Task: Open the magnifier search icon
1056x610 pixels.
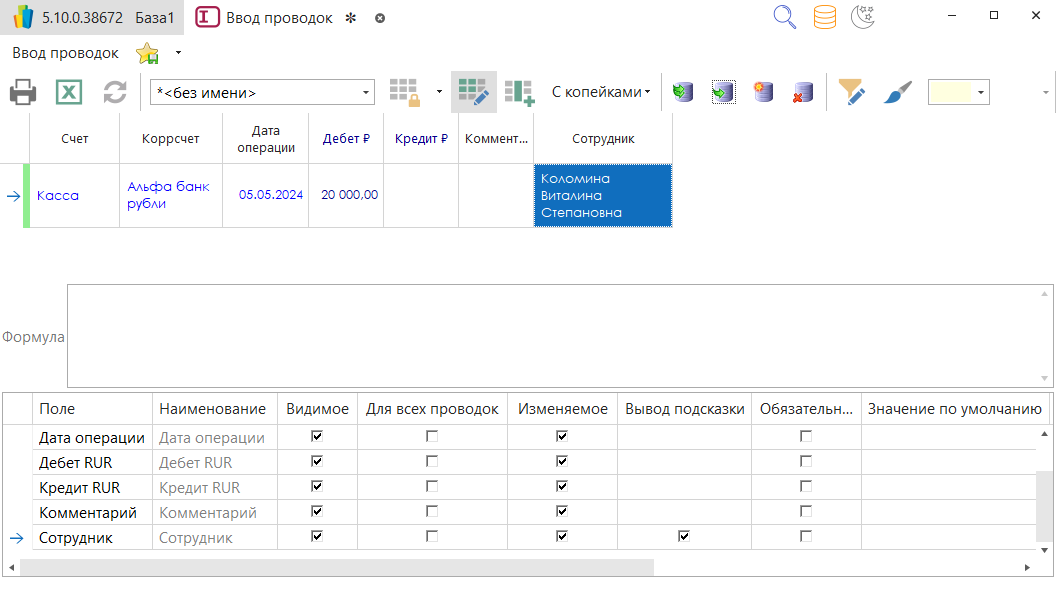Action: pos(785,17)
